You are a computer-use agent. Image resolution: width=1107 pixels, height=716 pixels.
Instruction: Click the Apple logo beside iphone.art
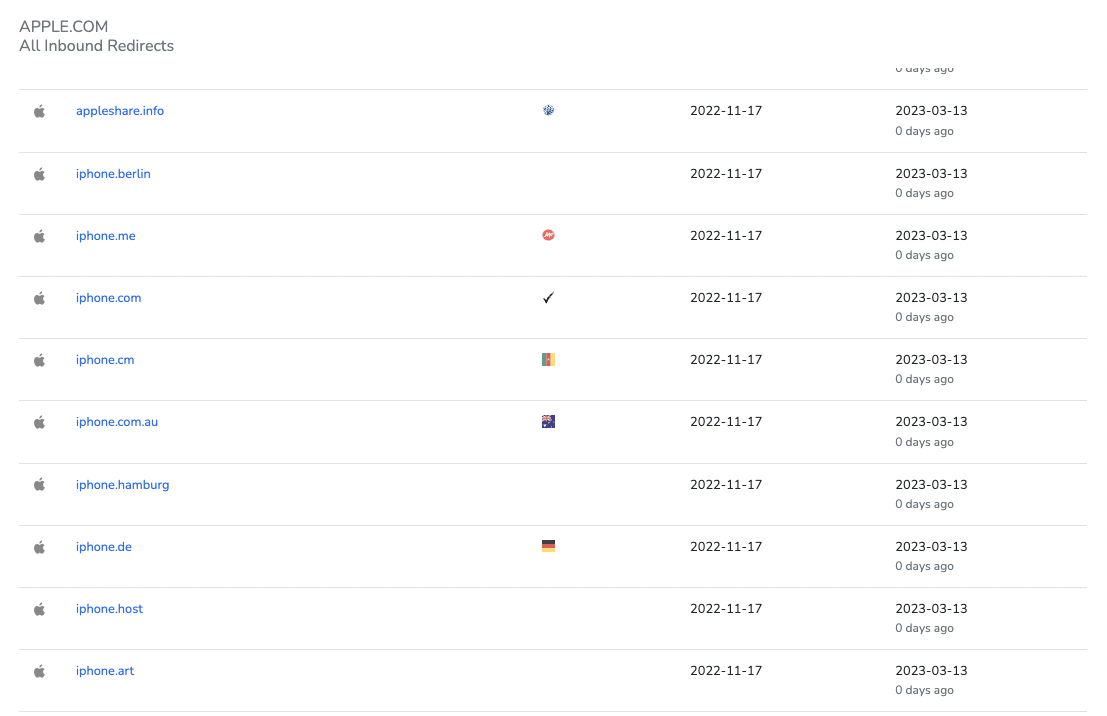tap(40, 671)
